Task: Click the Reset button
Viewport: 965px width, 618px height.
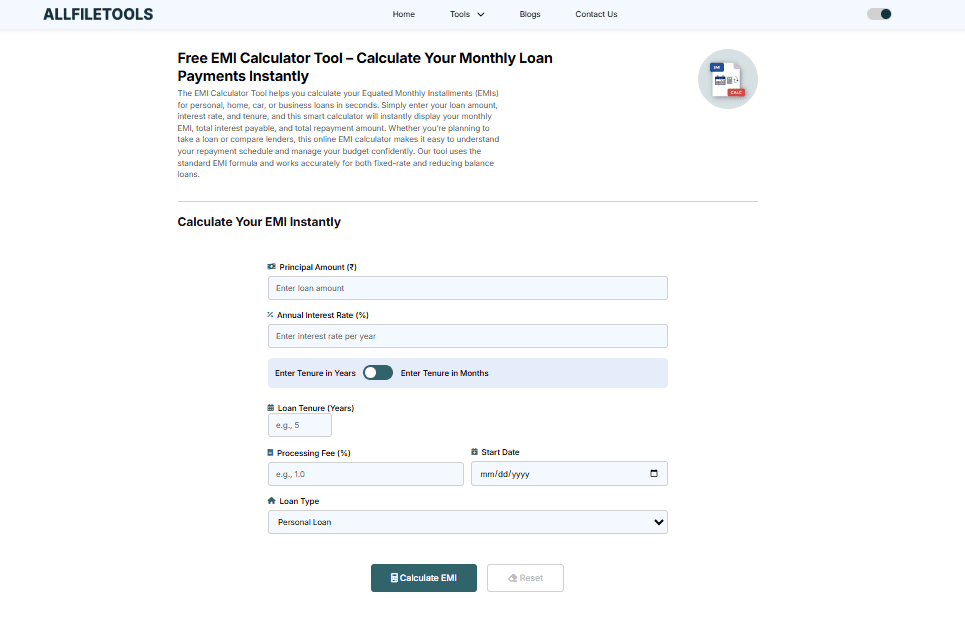Action: 525,578
